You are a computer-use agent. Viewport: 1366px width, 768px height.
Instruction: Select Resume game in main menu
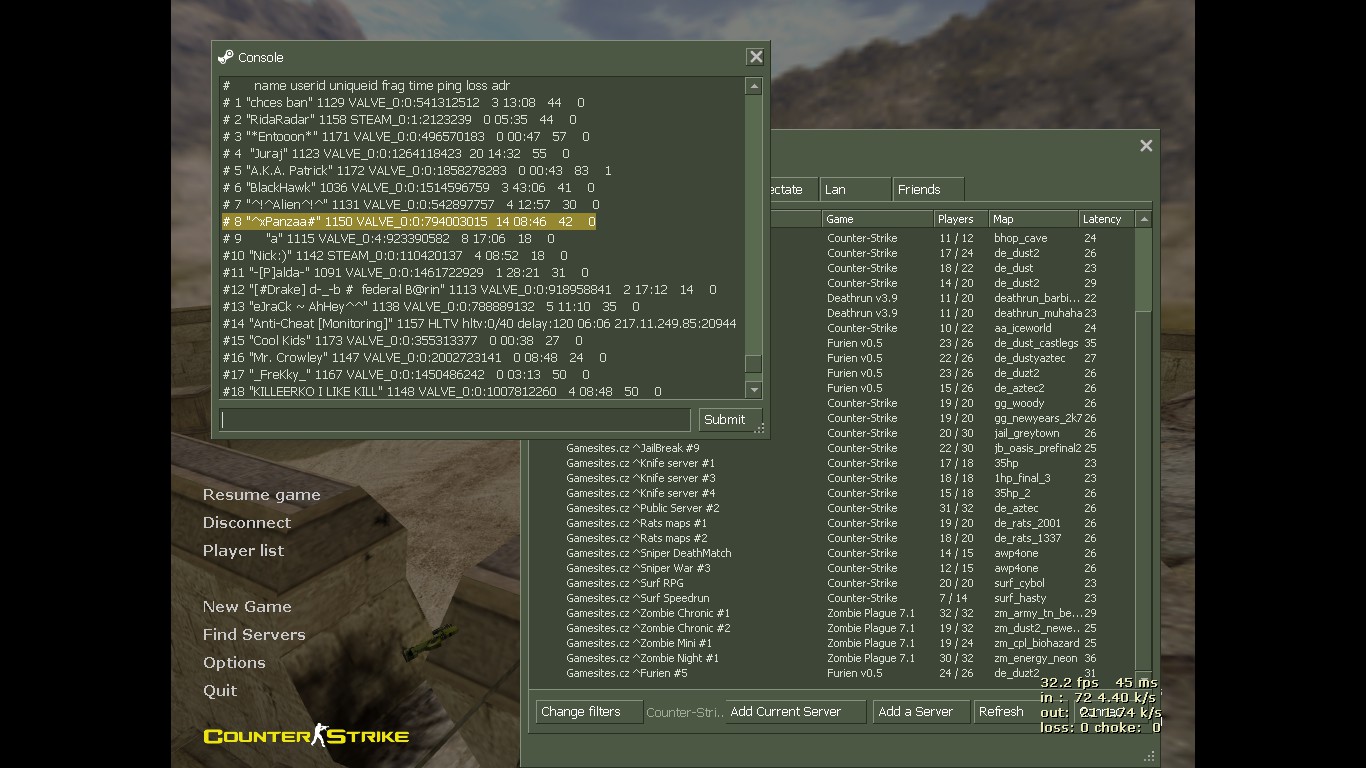(x=261, y=495)
